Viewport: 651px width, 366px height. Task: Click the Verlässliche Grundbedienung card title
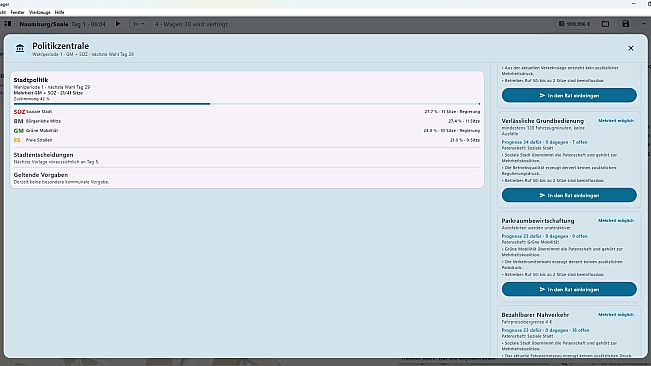[542, 121]
